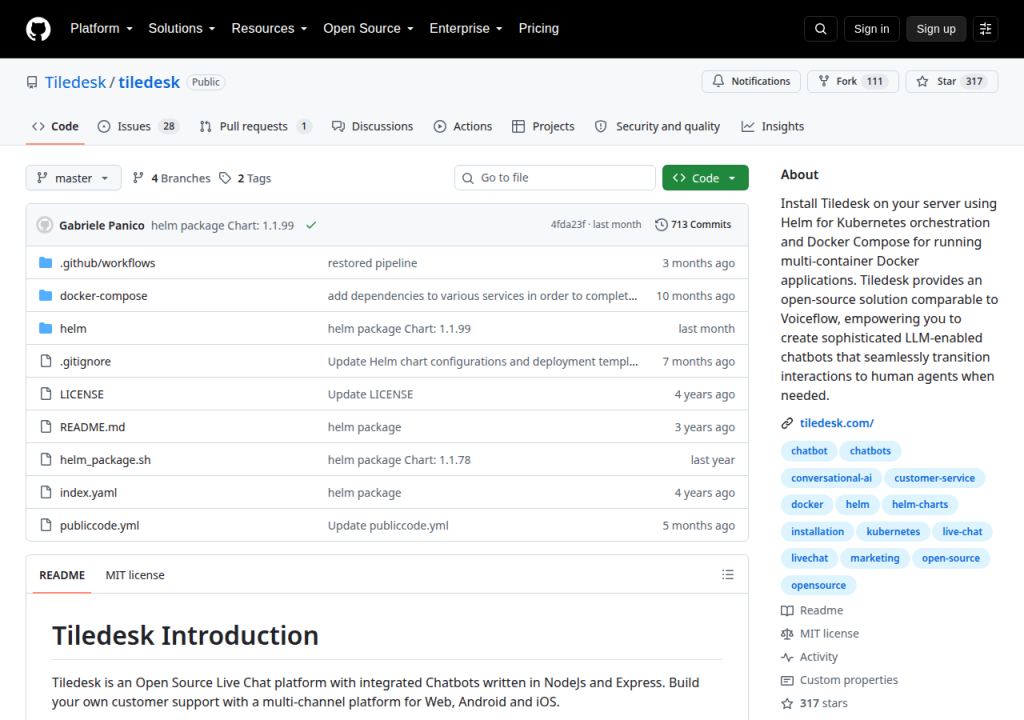
Task: Click the 317 stars link
Action: pos(823,704)
